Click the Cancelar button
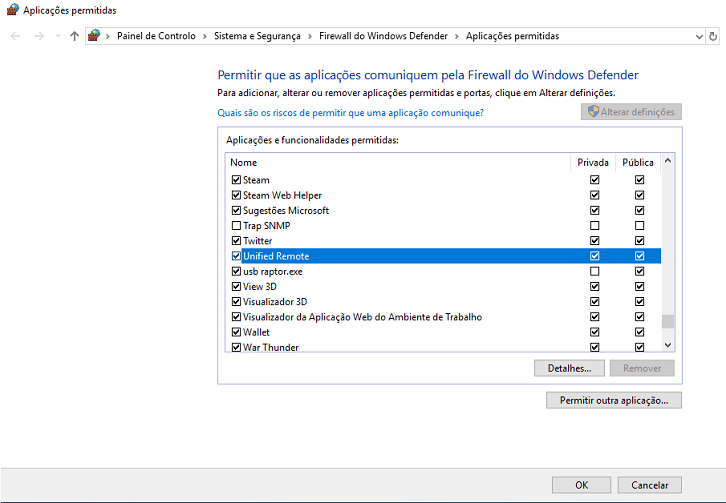This screenshot has width=726, height=503. pyautogui.click(x=650, y=485)
